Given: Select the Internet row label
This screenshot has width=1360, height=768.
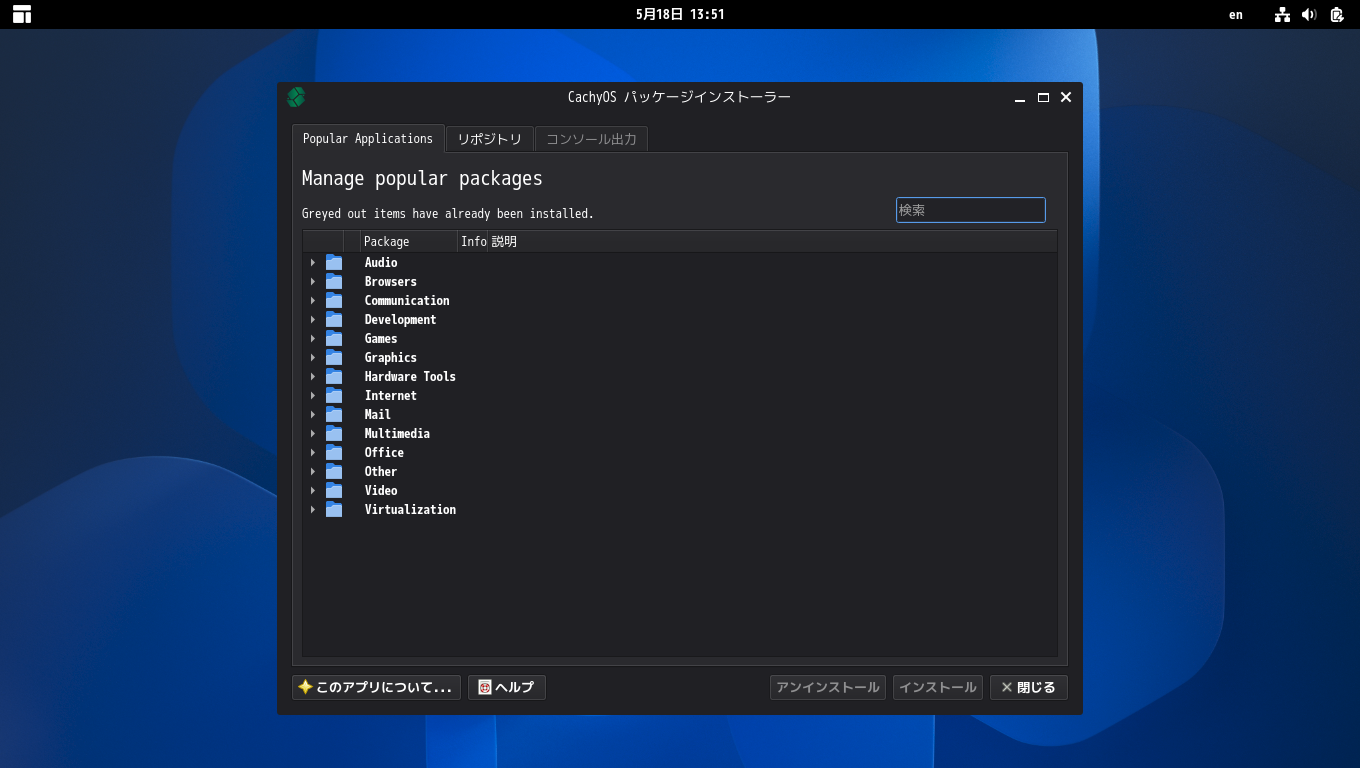Looking at the screenshot, I should (x=391, y=395).
